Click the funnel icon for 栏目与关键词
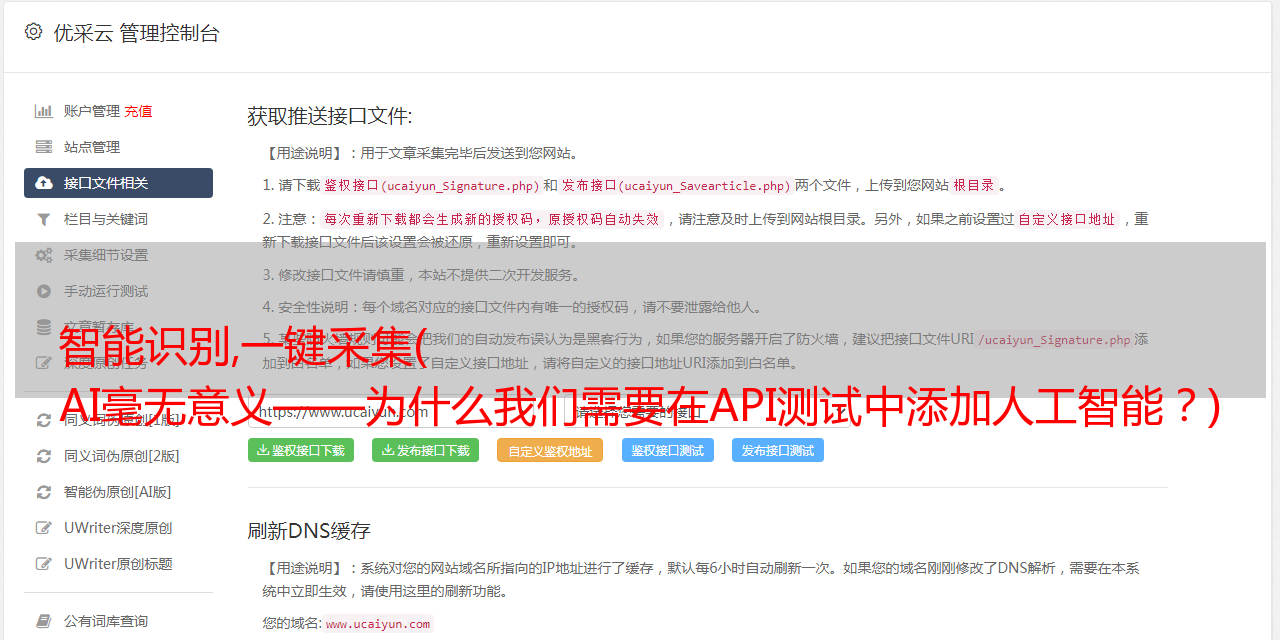 pos(44,219)
